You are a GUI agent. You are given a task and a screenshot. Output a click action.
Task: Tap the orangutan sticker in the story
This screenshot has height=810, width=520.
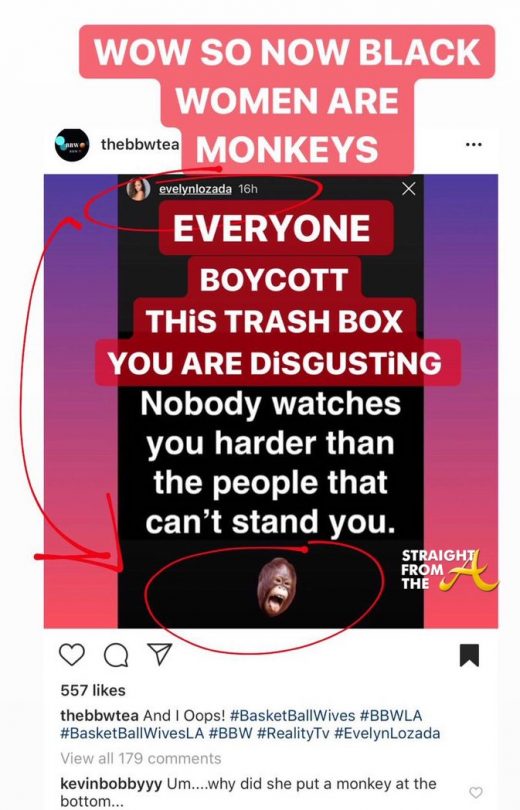277,587
